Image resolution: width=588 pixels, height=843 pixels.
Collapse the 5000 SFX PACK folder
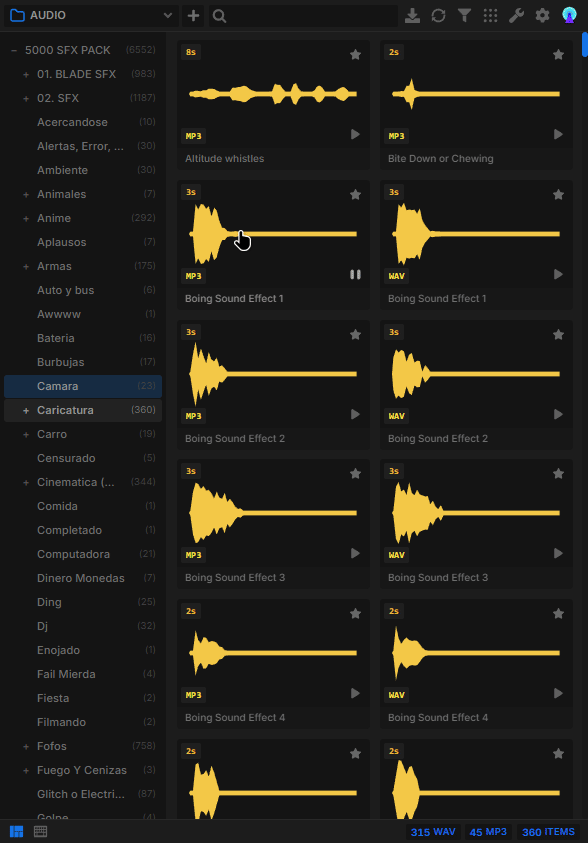click(14, 51)
